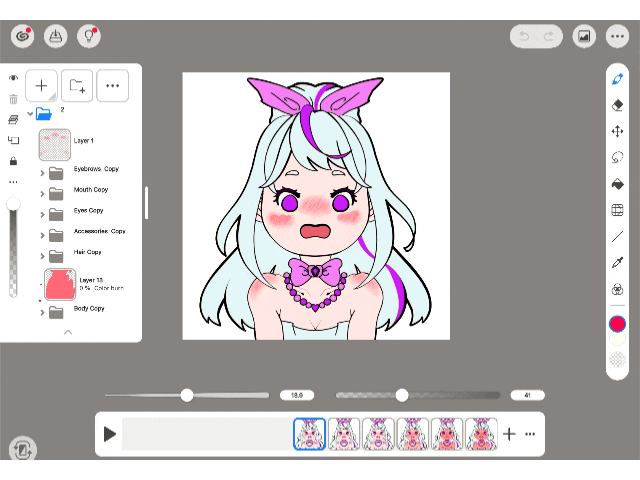
Task: Select the third animation frame thumbnail
Action: pos(378,434)
